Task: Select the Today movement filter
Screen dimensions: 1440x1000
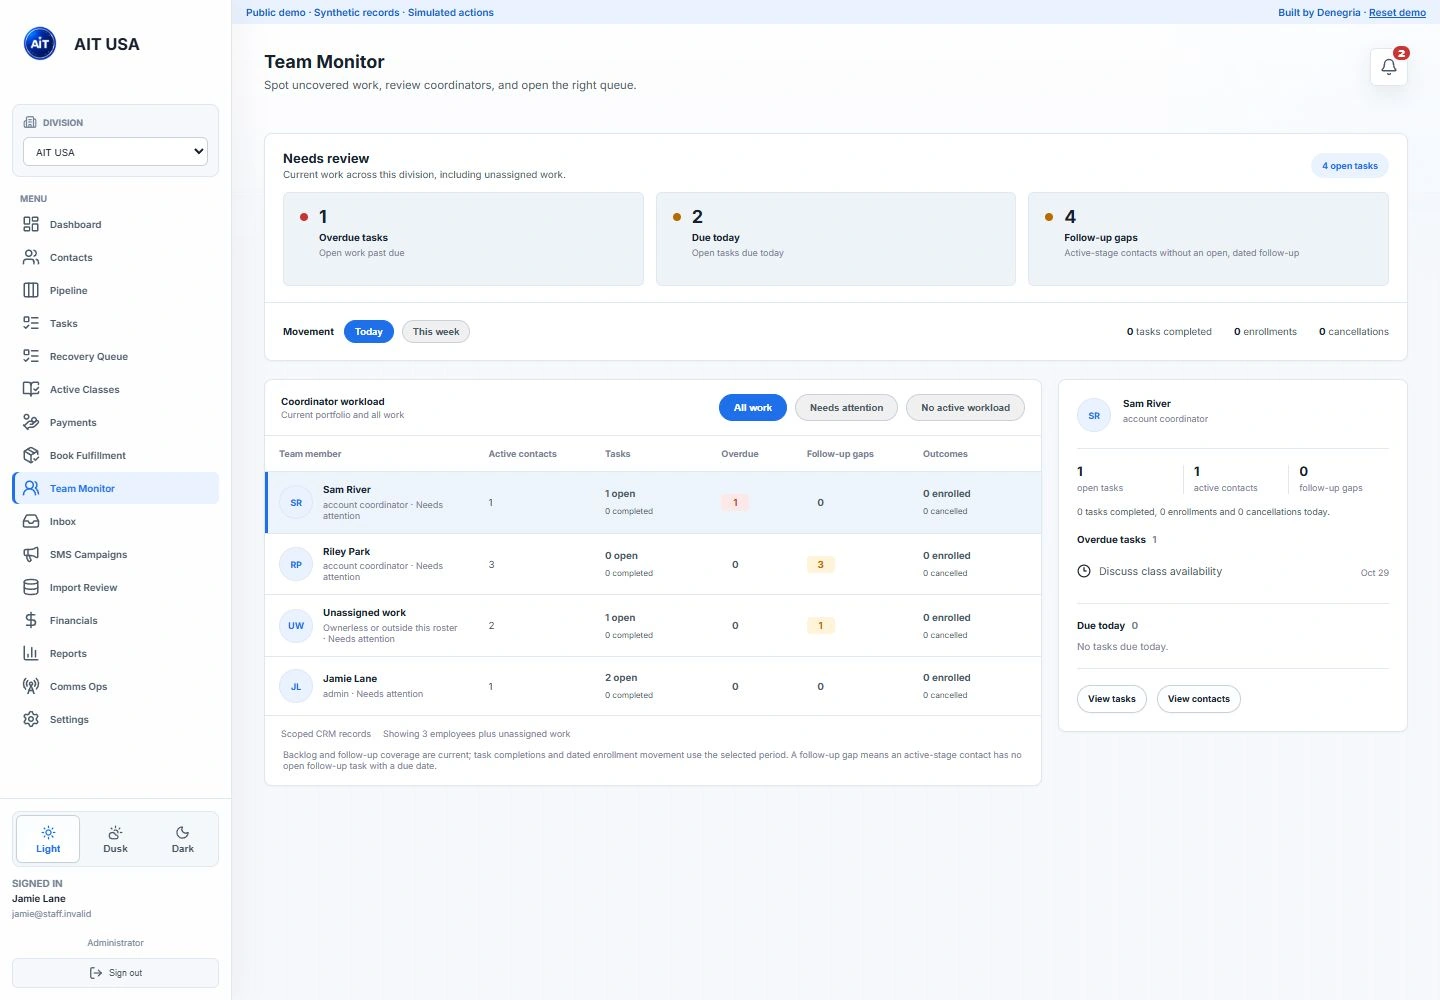Action: (x=369, y=332)
